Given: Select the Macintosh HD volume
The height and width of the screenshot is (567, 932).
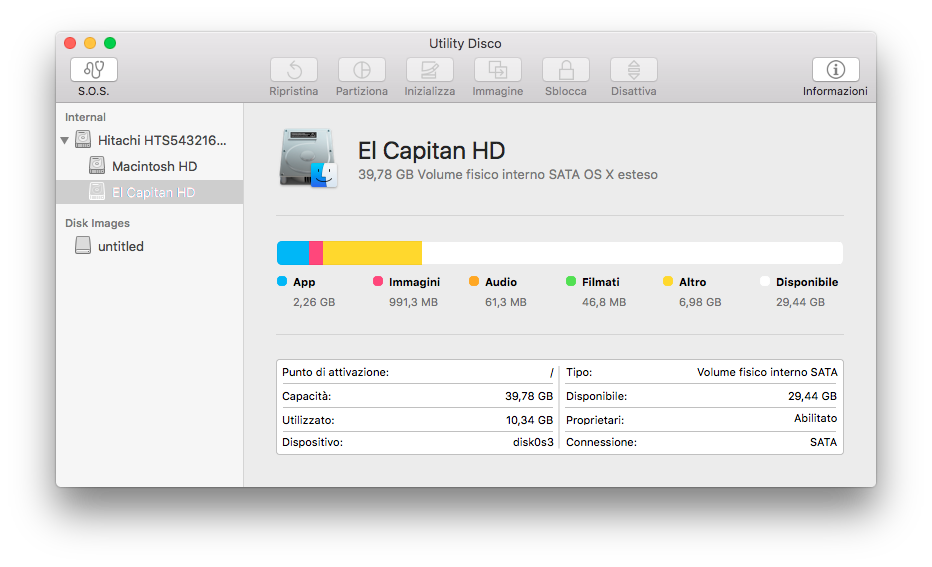Looking at the screenshot, I should (150, 166).
